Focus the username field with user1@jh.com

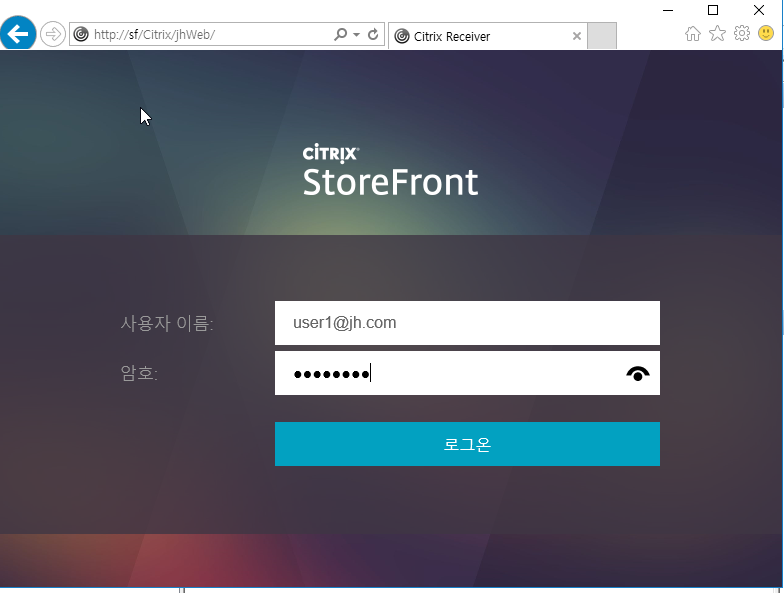467,323
